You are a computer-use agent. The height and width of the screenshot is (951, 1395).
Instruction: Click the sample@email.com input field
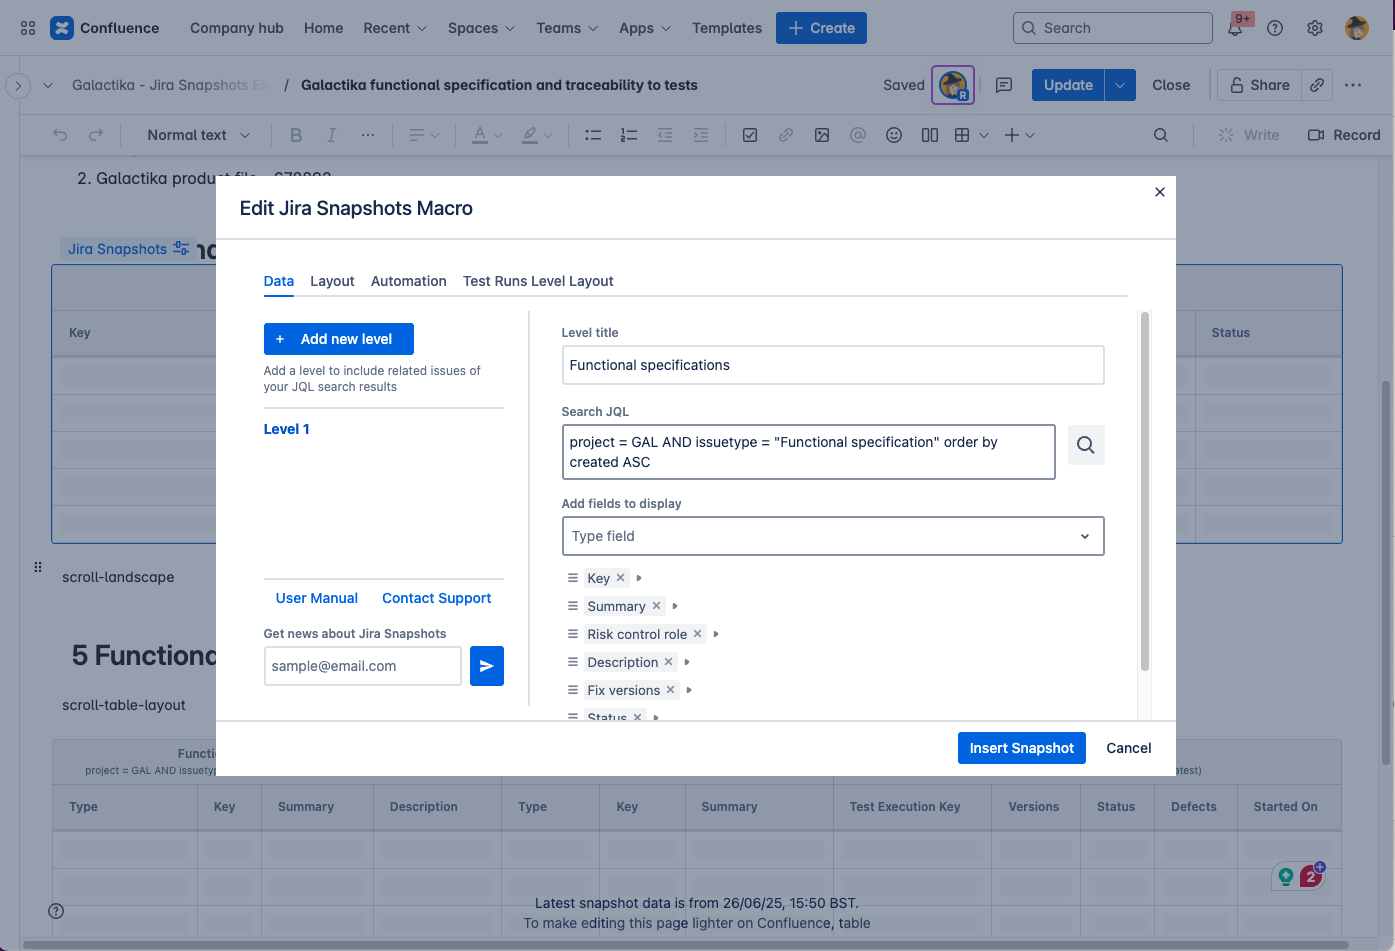coord(362,665)
